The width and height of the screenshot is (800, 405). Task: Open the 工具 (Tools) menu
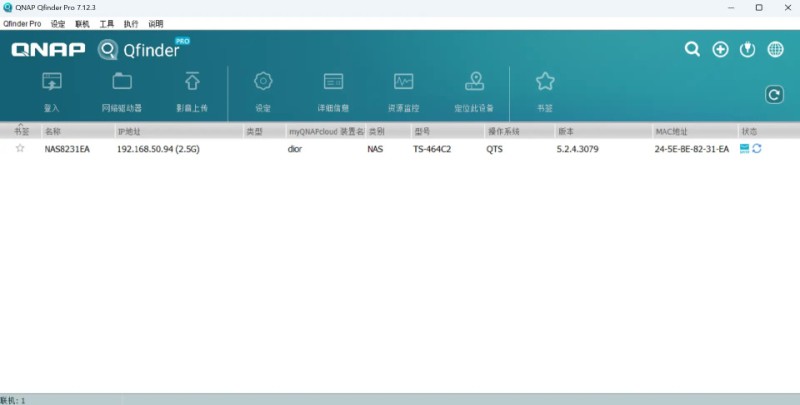107,23
